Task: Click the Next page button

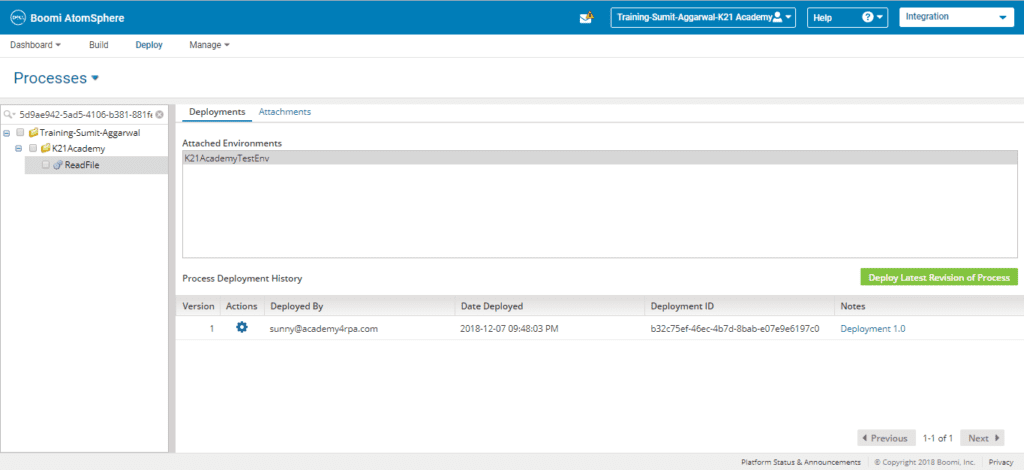Action: [x=982, y=438]
